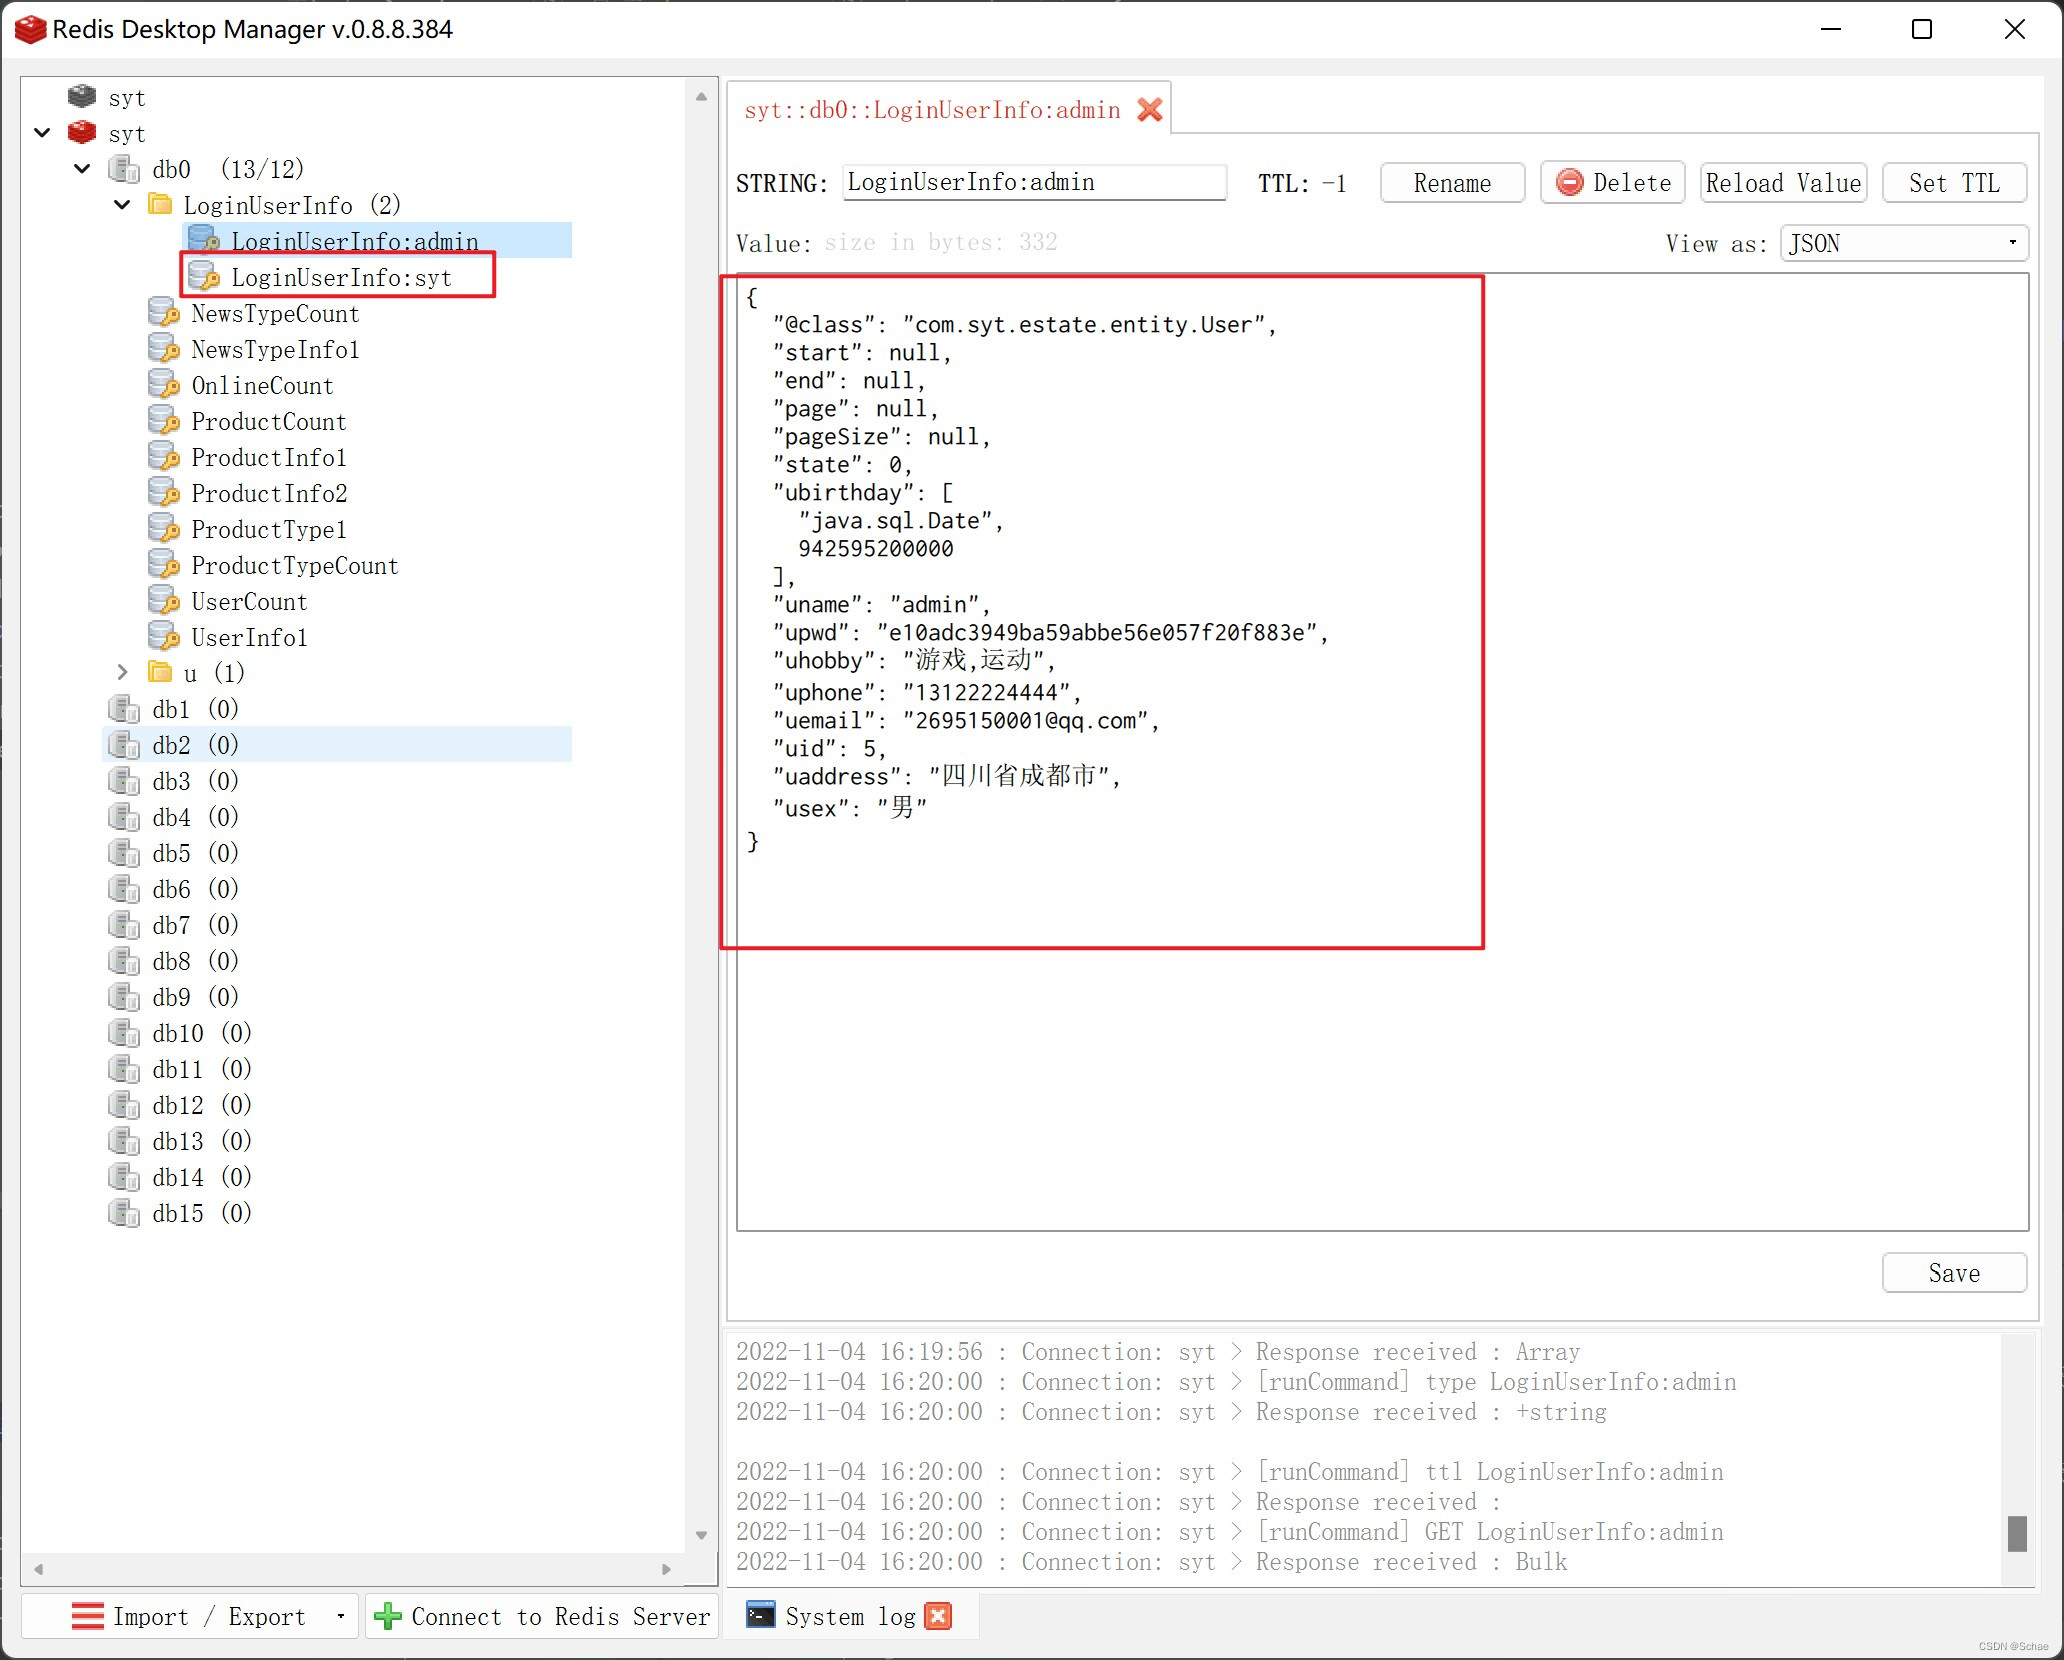This screenshot has width=2064, height=1660.
Task: Click the key icon beside NewsTypeCount
Action: 164,312
